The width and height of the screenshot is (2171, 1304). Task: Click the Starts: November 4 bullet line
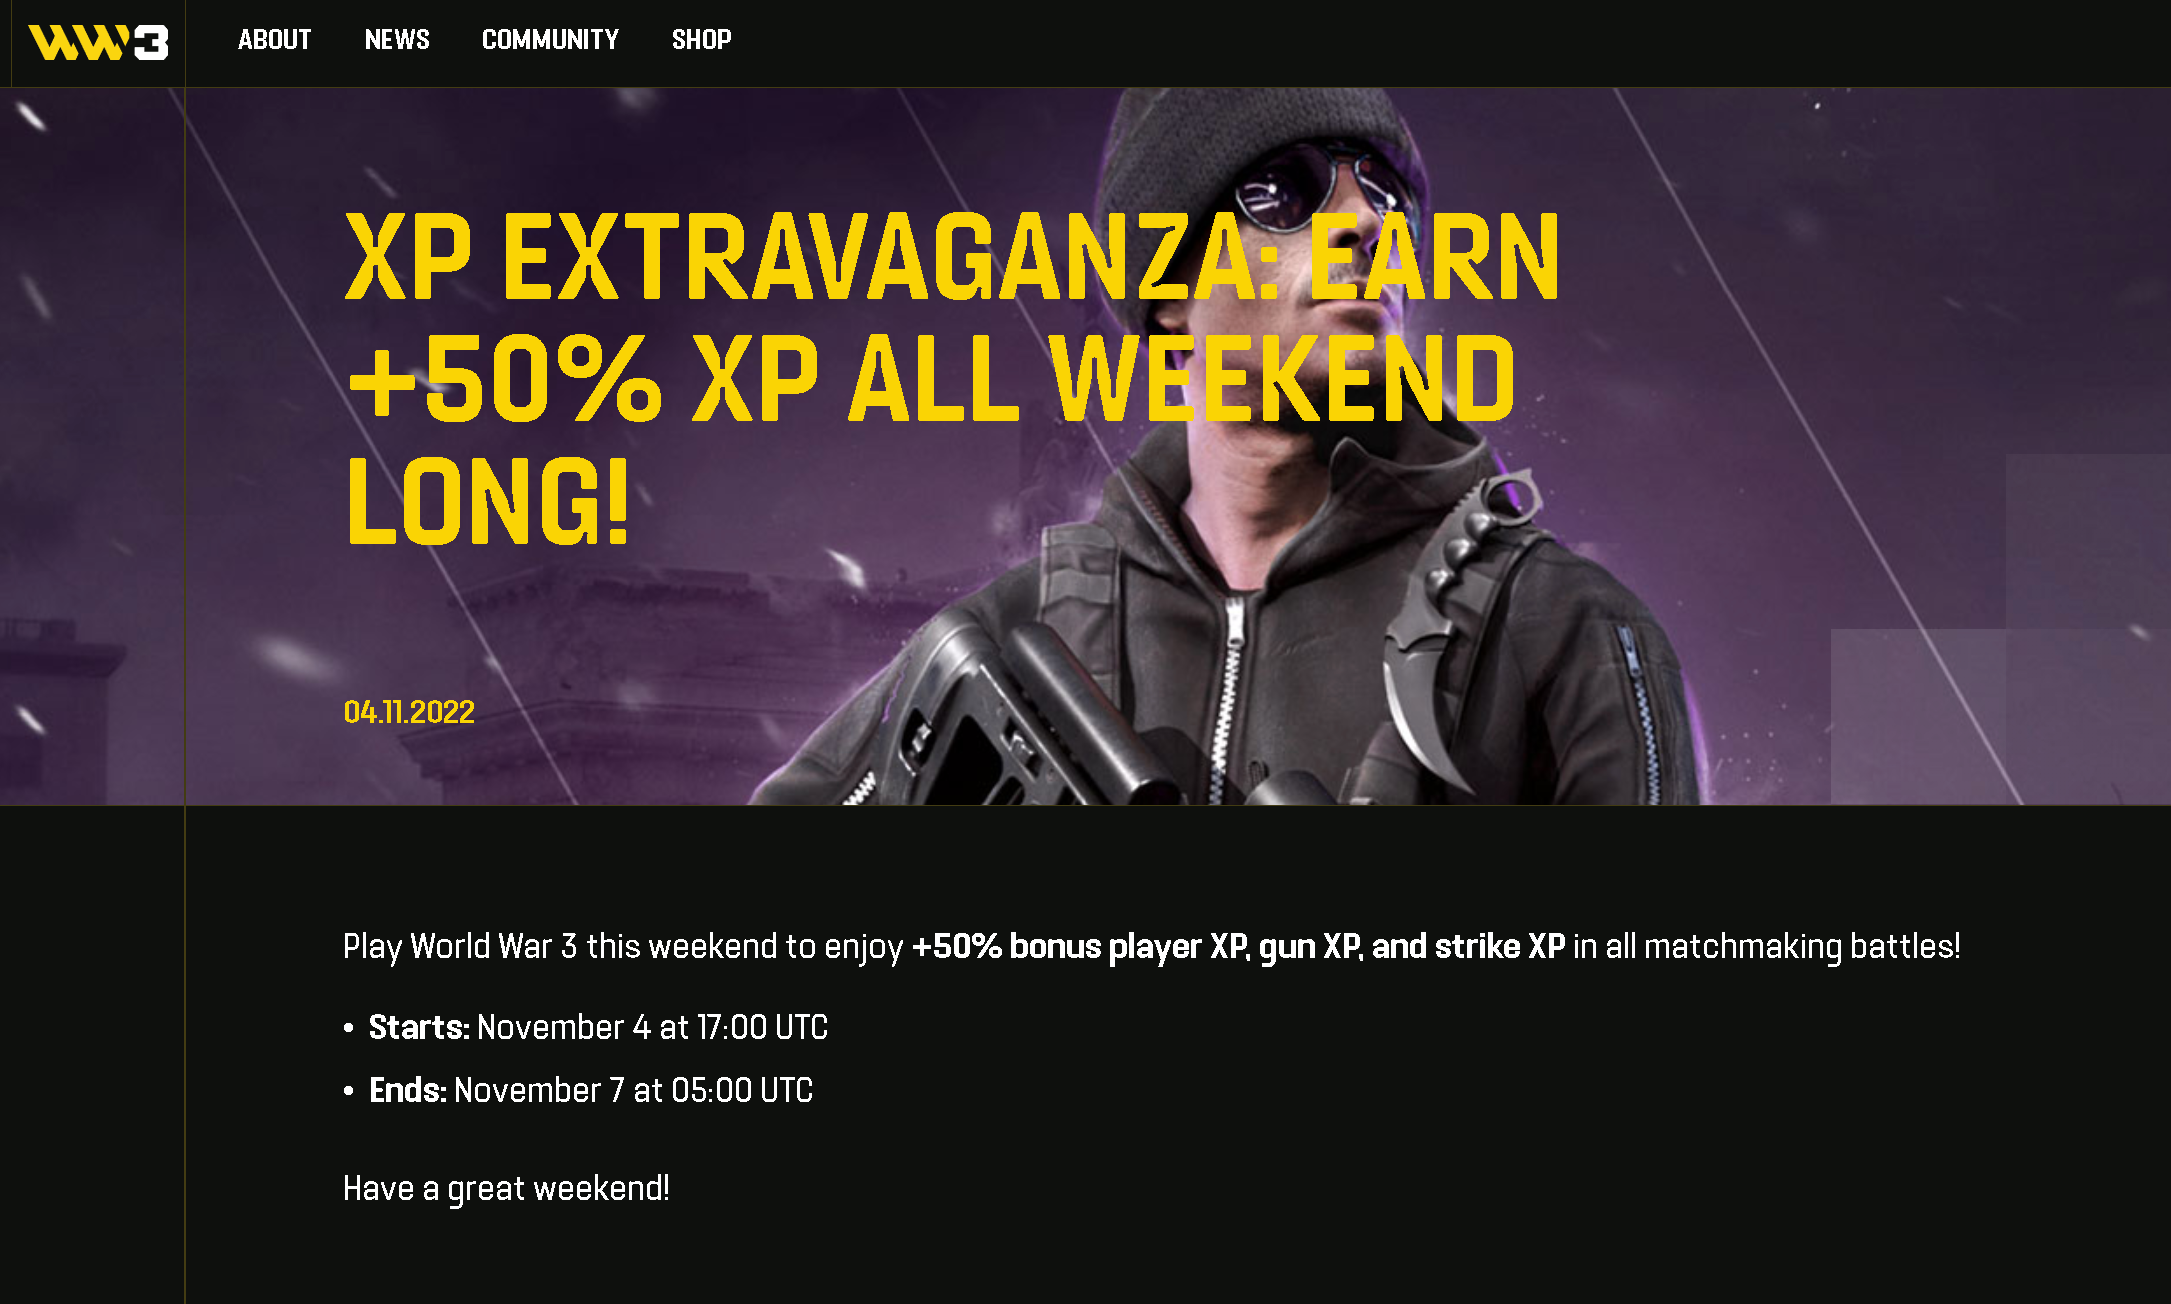tap(598, 1027)
